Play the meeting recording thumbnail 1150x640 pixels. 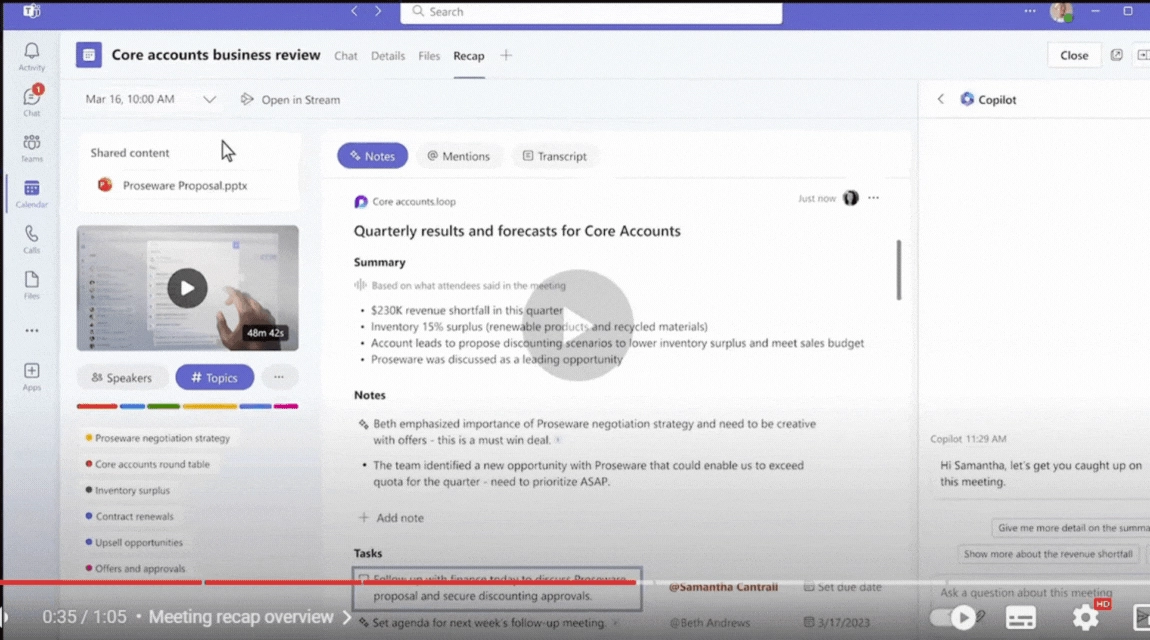187,288
